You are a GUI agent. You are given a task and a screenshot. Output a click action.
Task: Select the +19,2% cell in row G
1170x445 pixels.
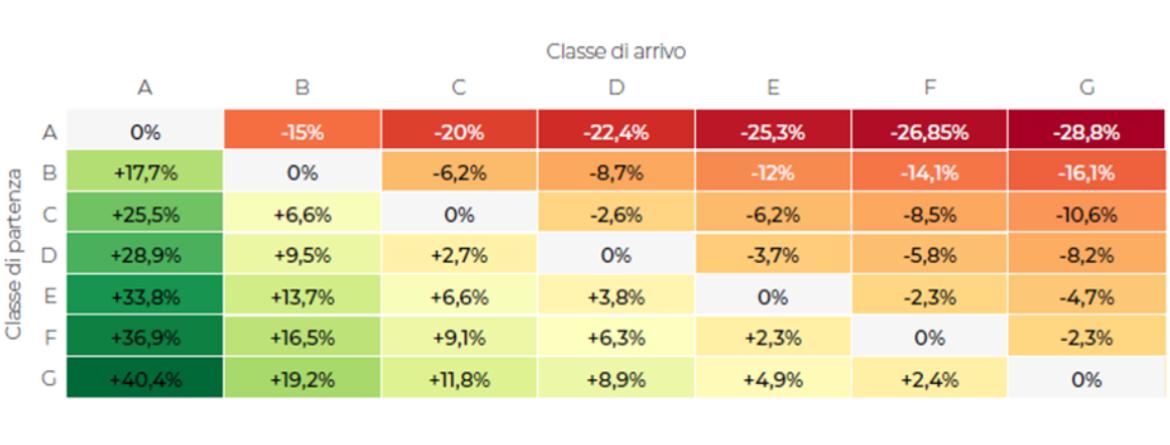(x=302, y=380)
